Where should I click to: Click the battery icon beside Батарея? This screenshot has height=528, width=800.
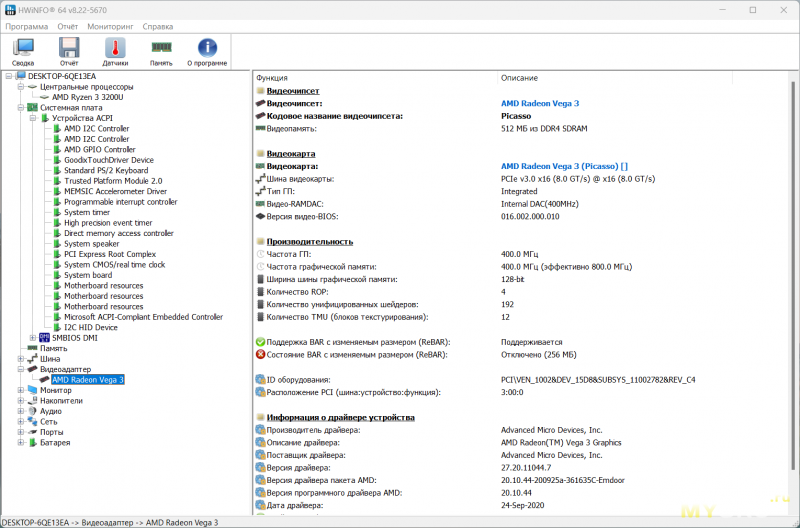33,442
